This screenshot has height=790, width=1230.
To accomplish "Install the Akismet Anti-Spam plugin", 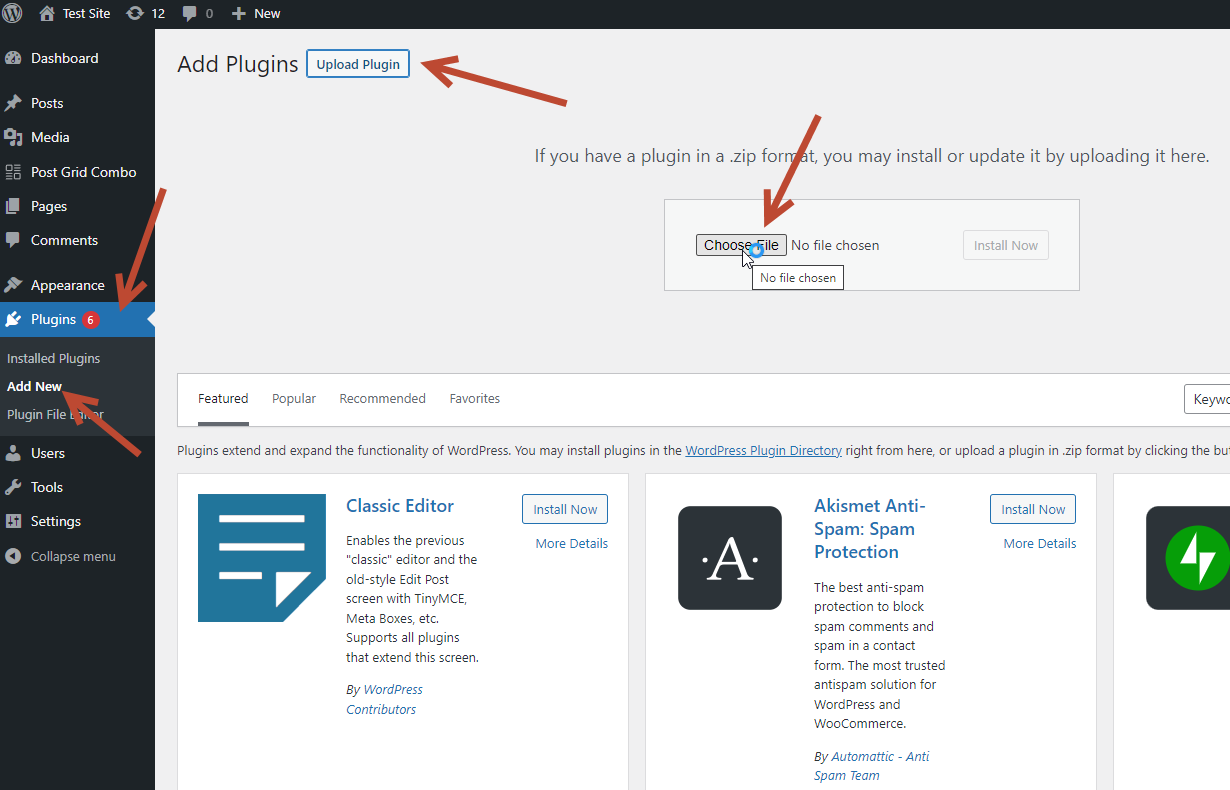I will [1033, 509].
